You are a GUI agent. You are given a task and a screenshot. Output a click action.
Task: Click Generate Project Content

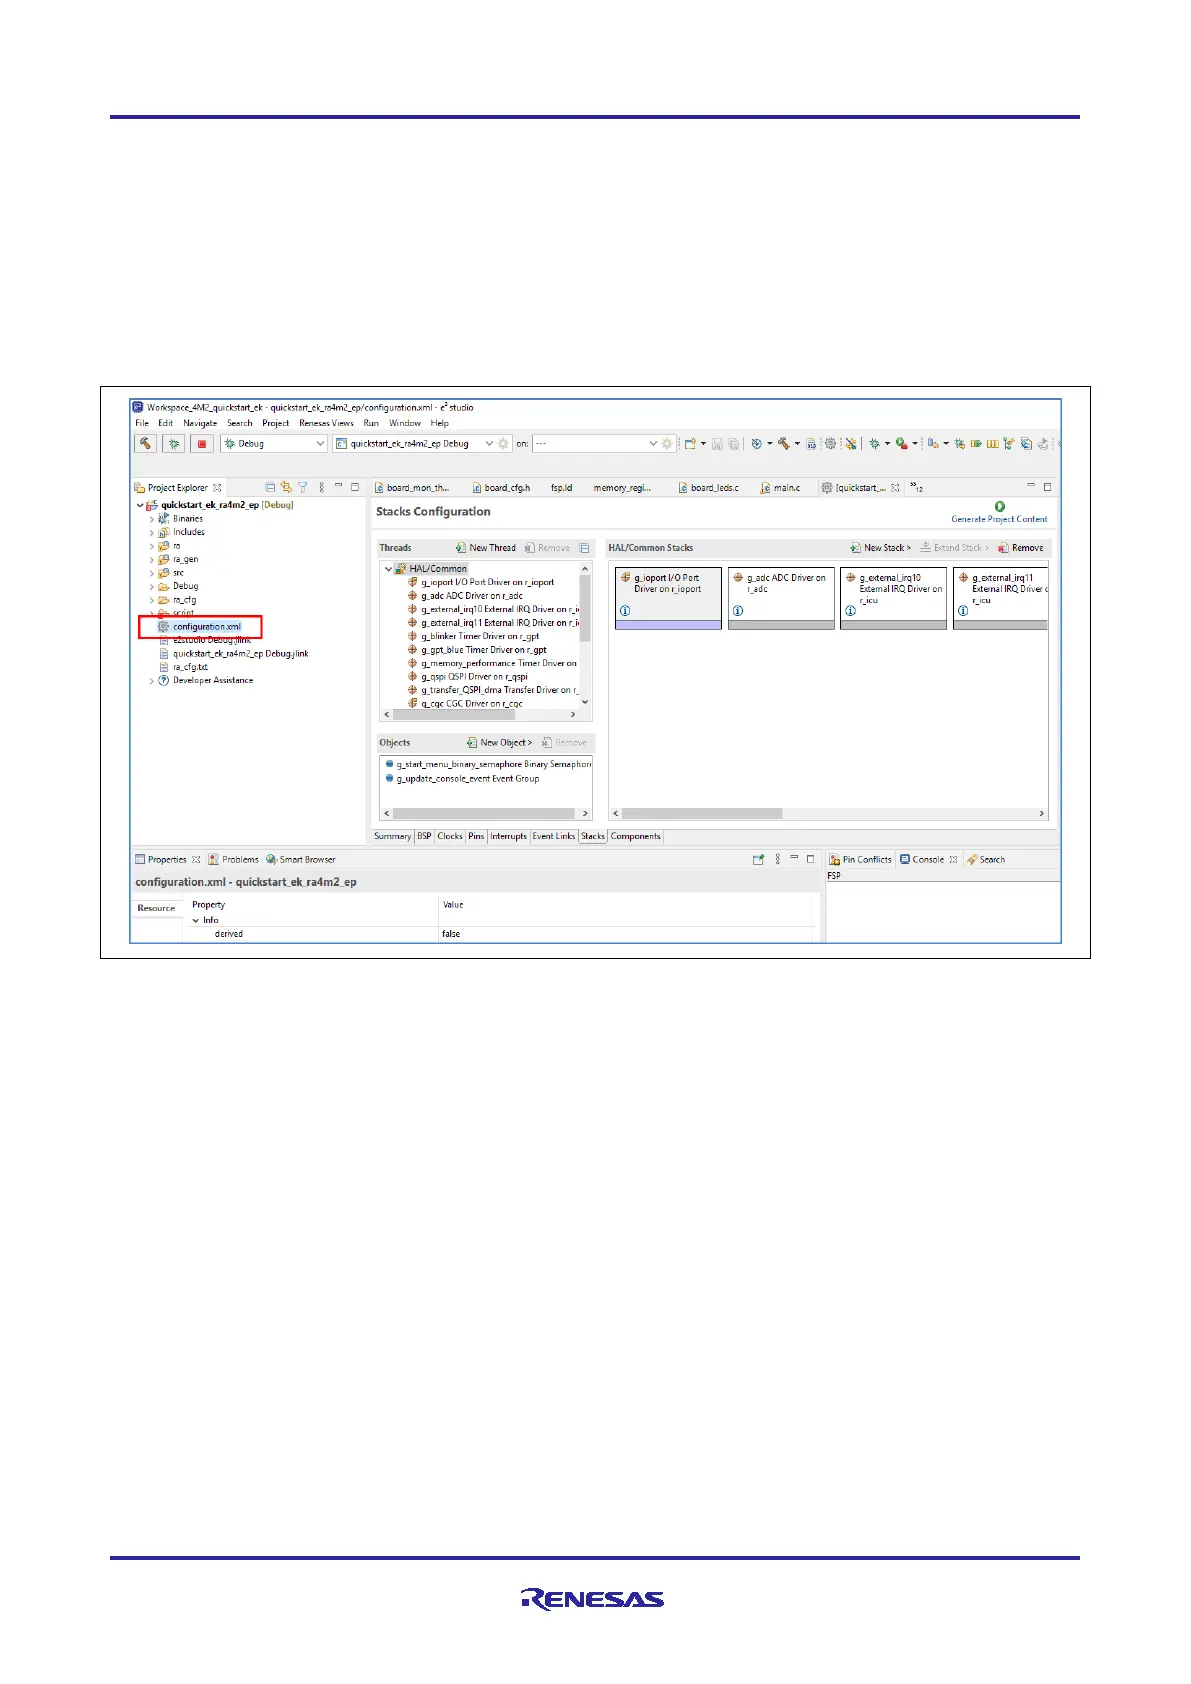click(999, 512)
